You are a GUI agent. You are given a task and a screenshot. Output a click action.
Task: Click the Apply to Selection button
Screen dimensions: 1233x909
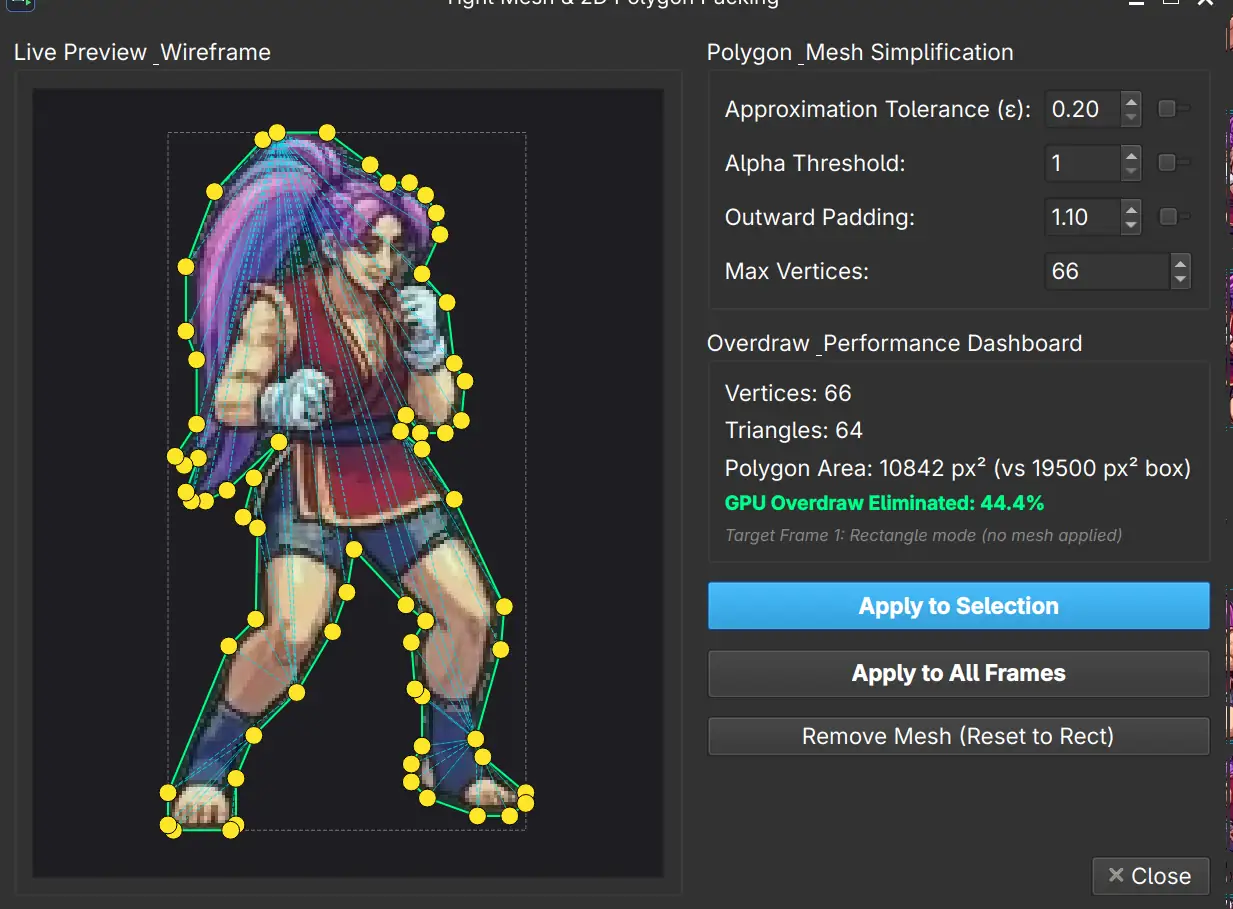(958, 606)
